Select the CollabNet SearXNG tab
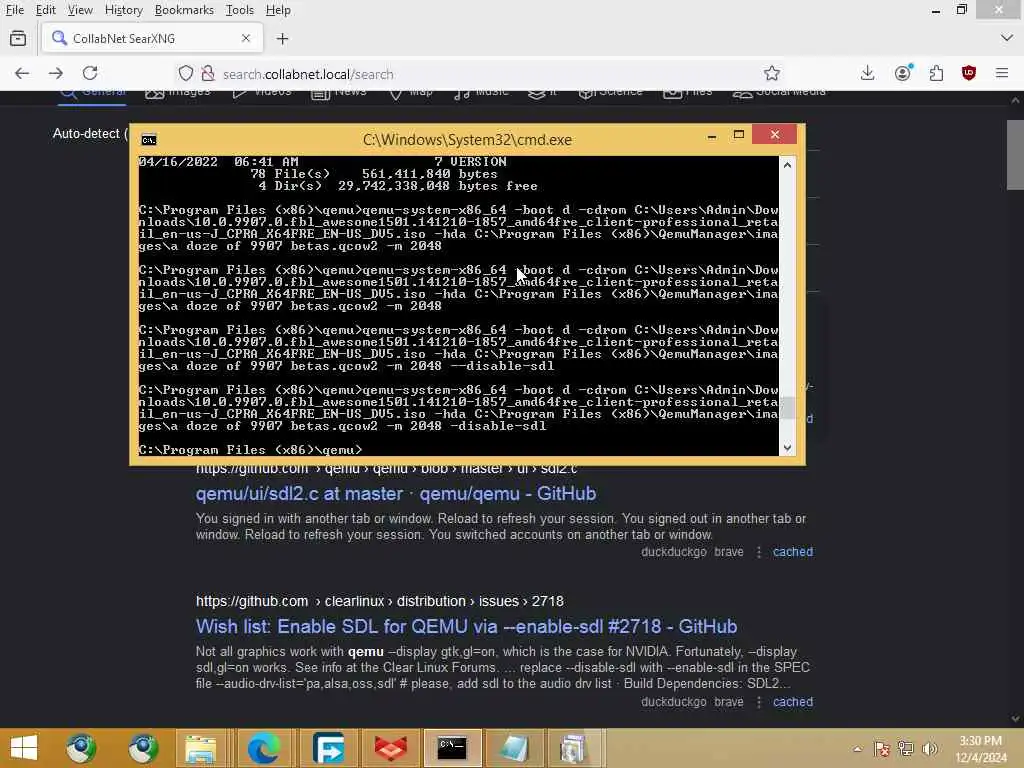The height and width of the screenshot is (768, 1024). [x=153, y=39]
